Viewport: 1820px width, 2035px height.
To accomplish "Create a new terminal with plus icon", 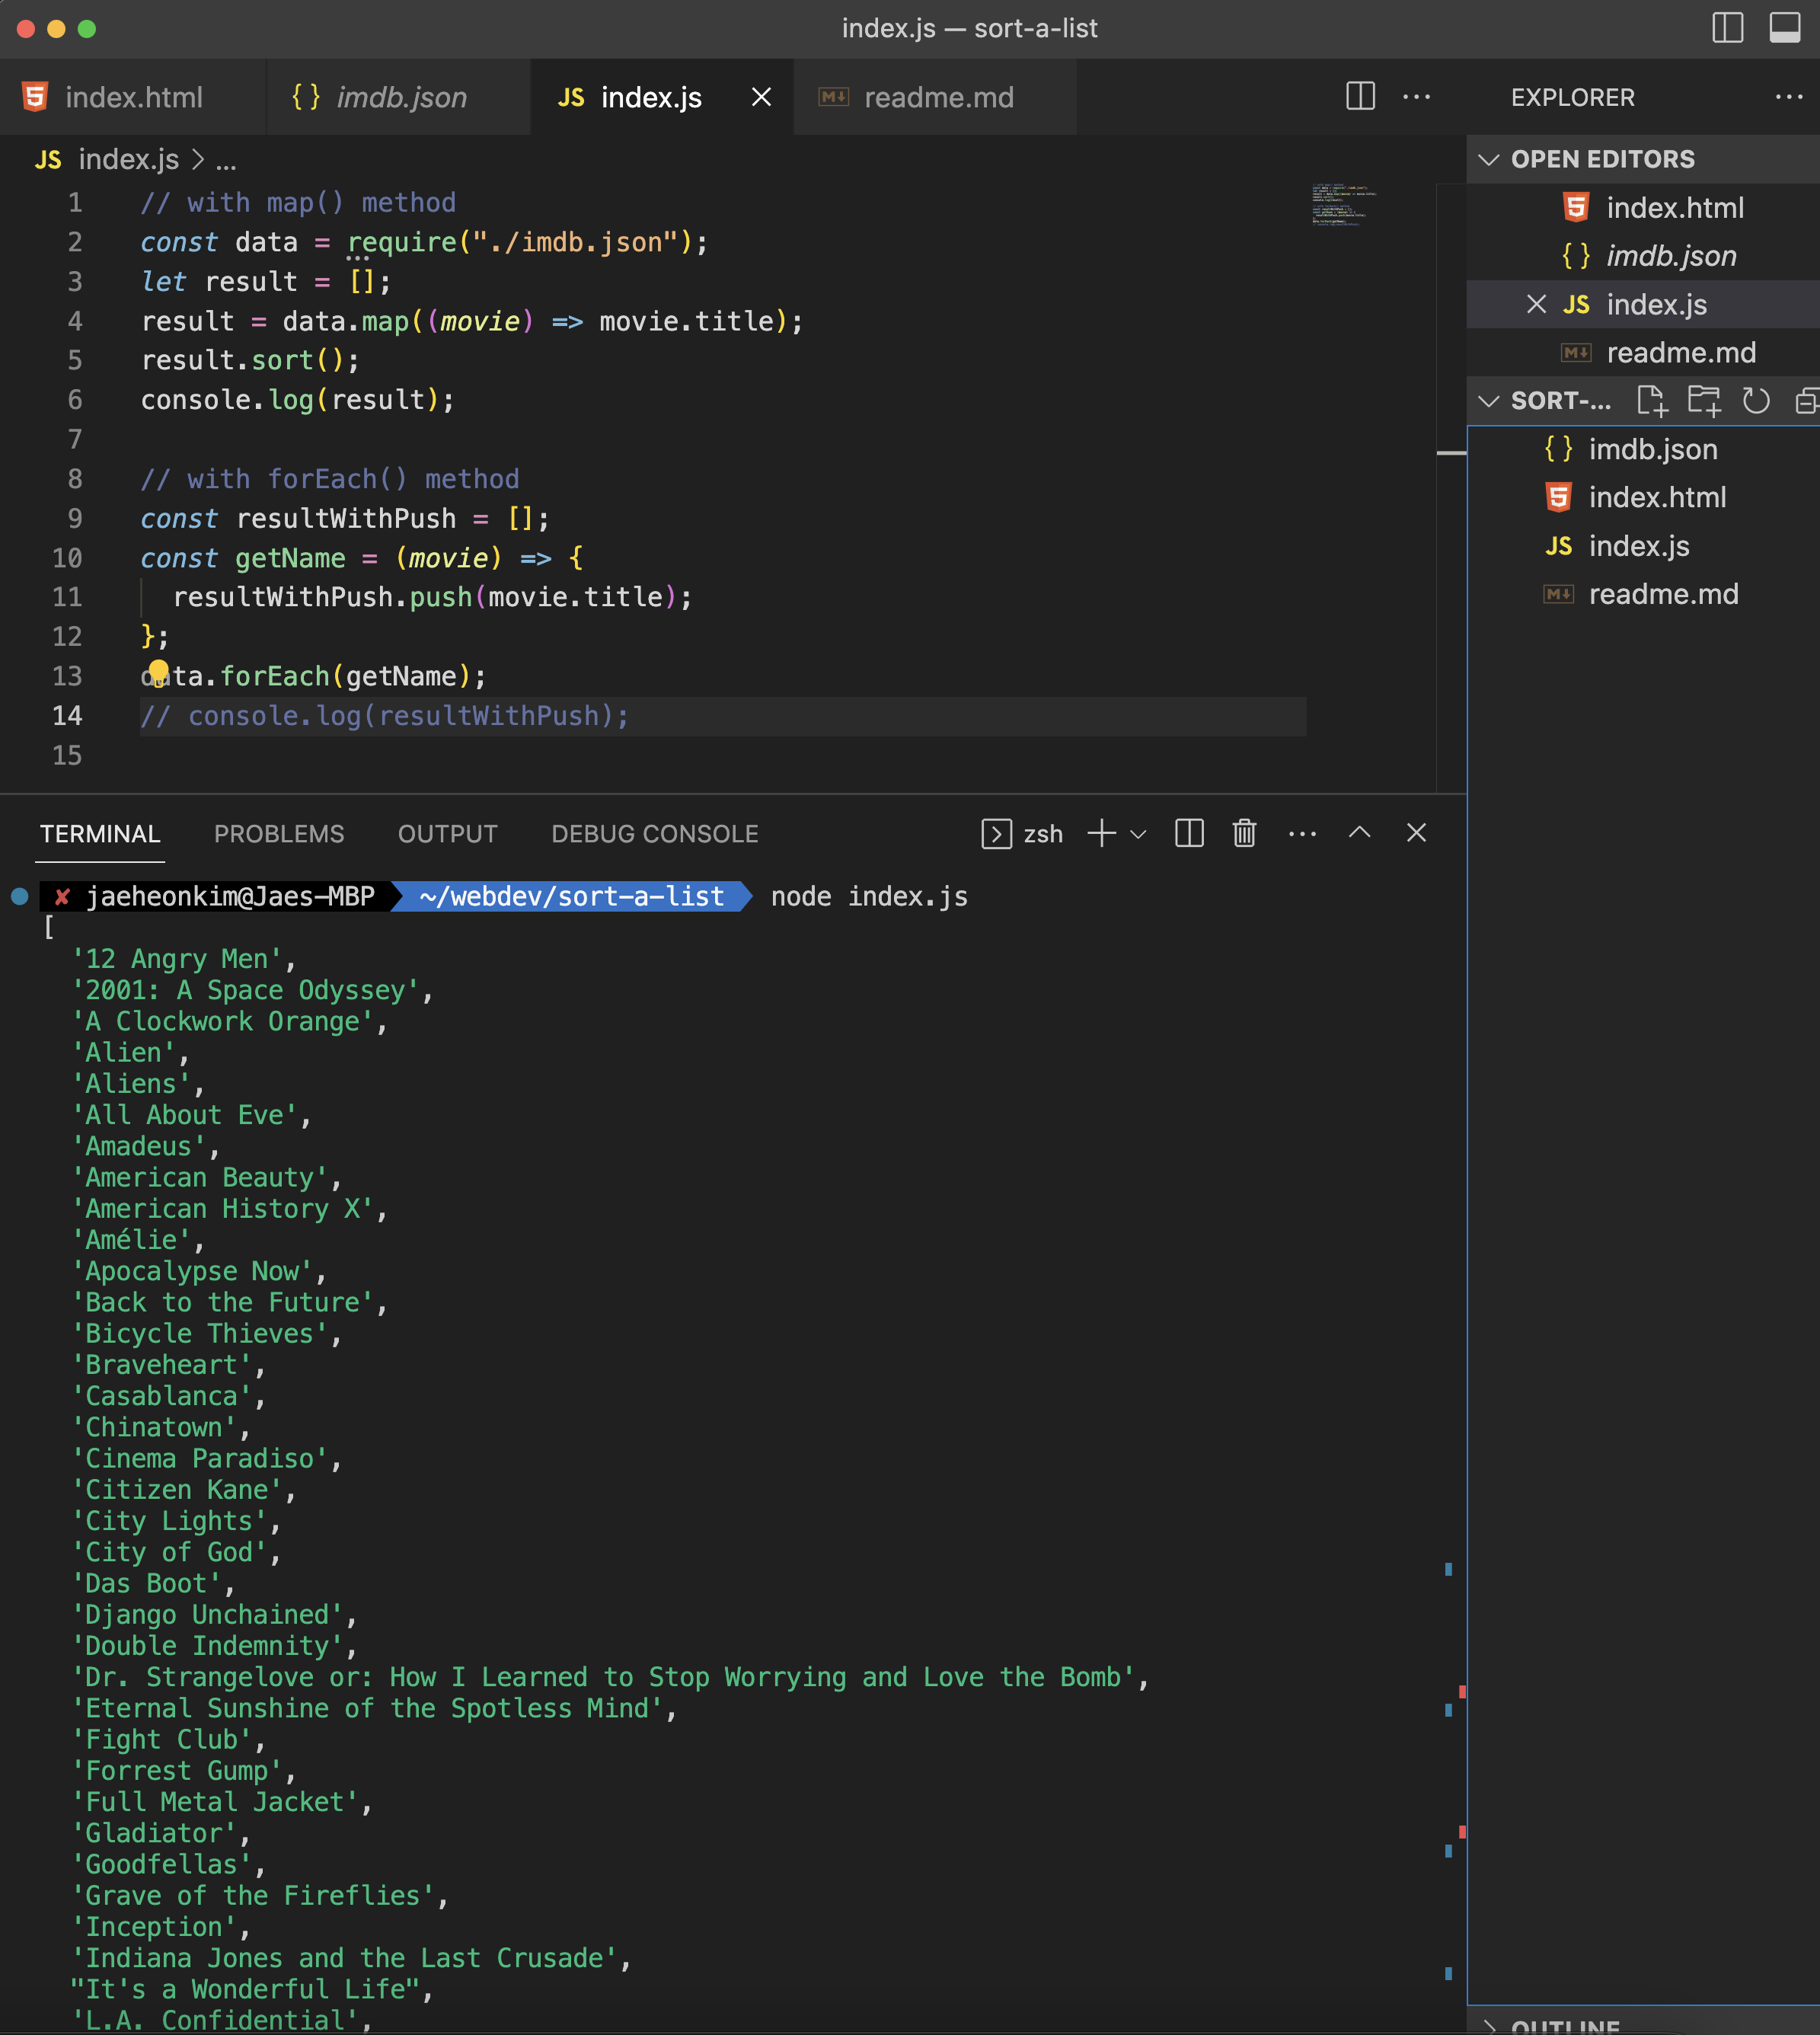I will click(x=1101, y=833).
